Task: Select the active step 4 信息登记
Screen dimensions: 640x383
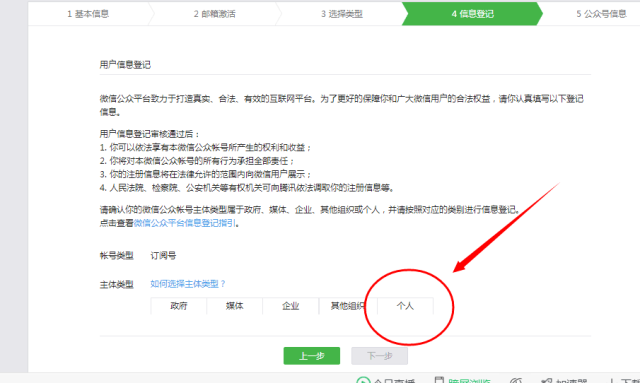Action: [x=472, y=14]
